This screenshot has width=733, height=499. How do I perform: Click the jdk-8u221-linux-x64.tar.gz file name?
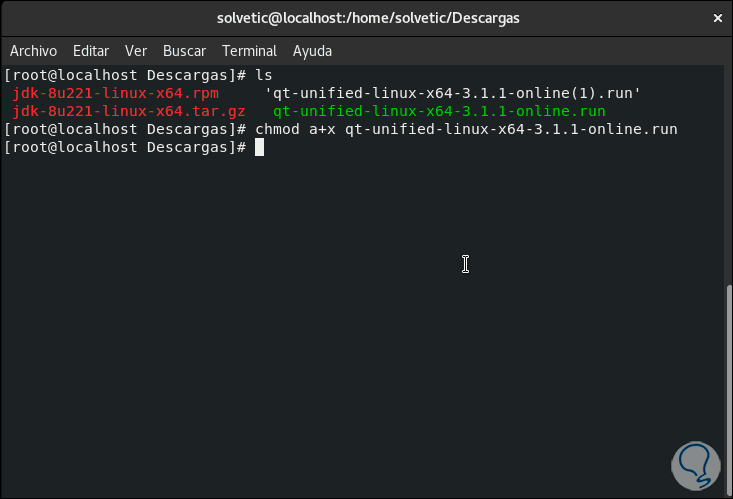[x=129, y=111]
